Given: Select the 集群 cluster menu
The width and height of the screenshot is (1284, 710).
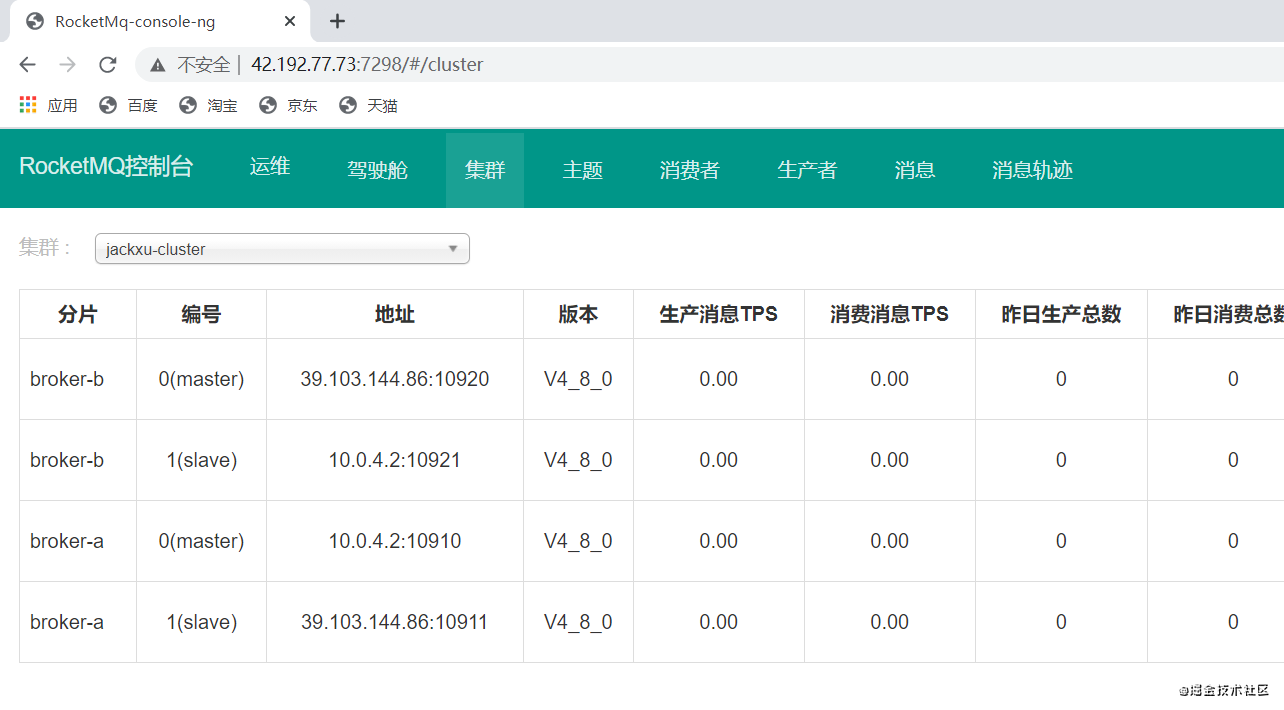Looking at the screenshot, I should point(485,170).
